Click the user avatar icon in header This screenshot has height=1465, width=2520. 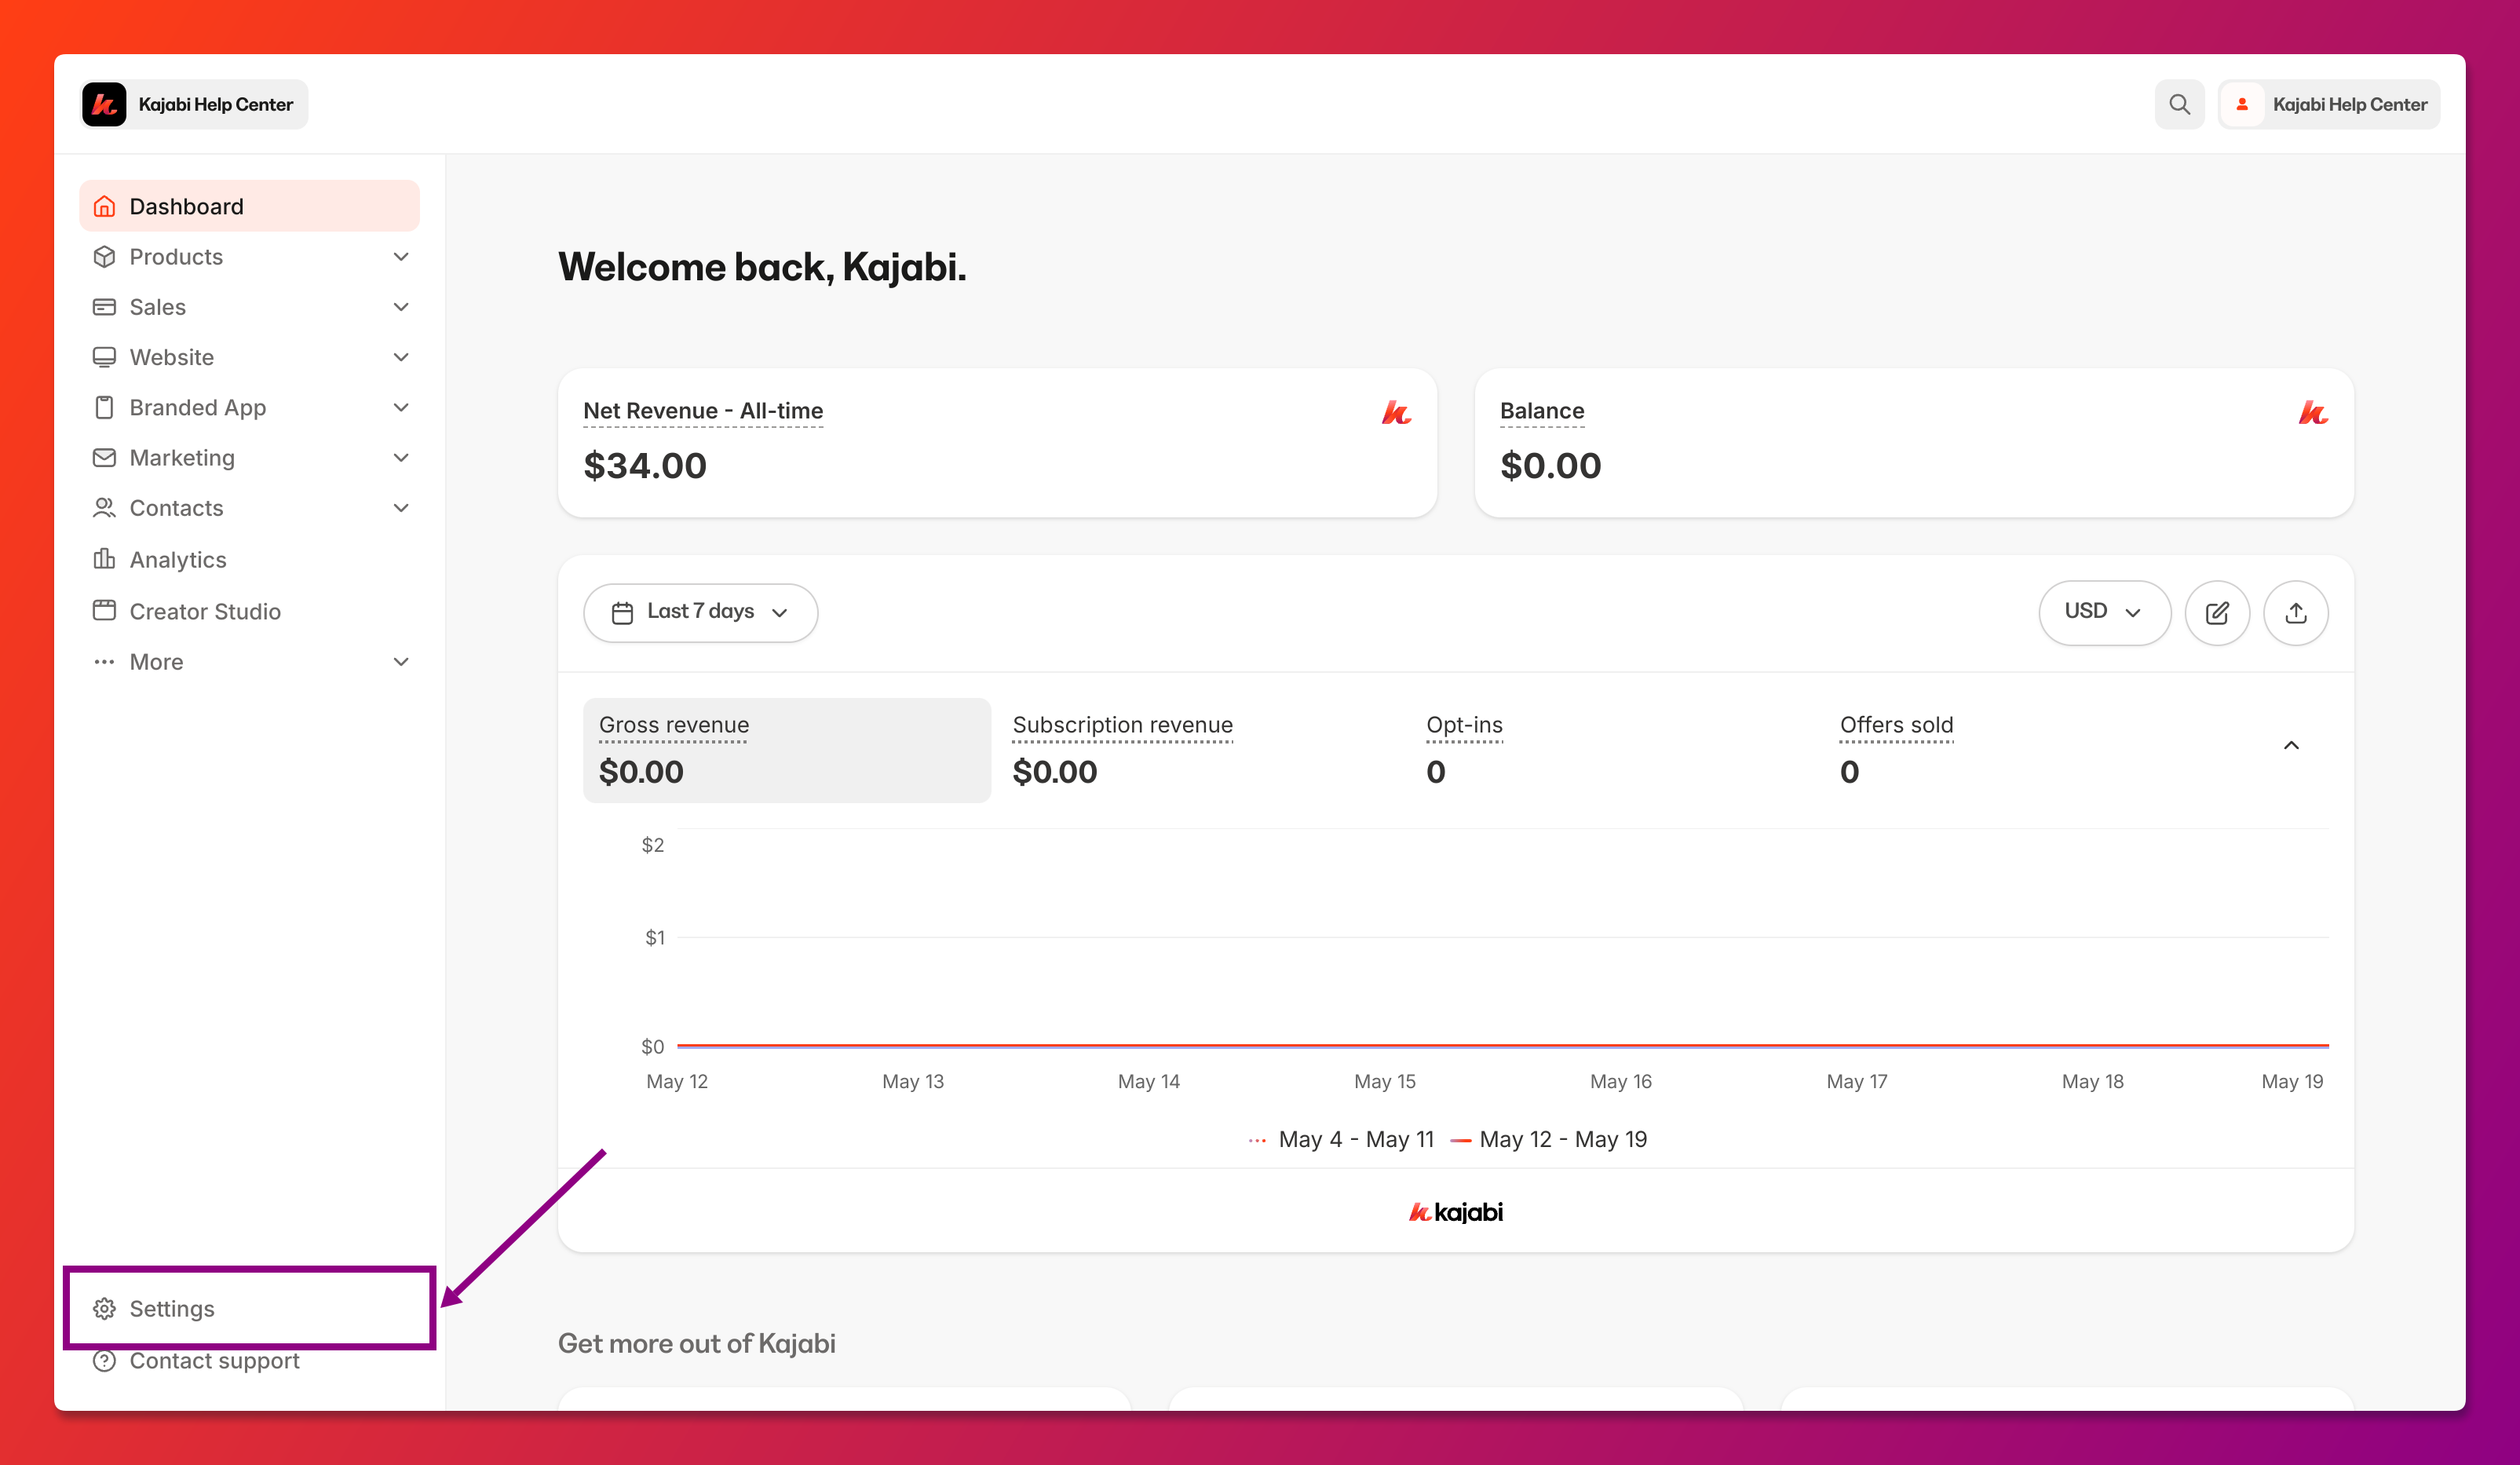click(x=2242, y=104)
